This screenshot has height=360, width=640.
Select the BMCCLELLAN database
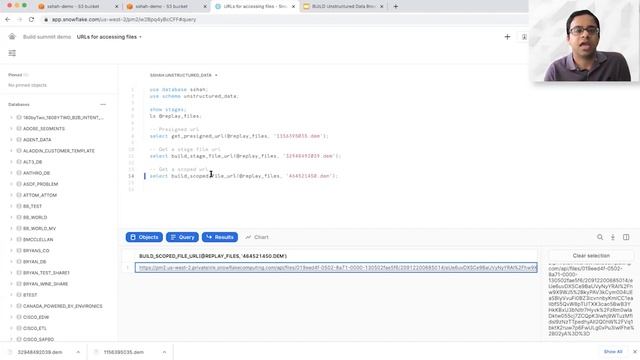point(38,240)
